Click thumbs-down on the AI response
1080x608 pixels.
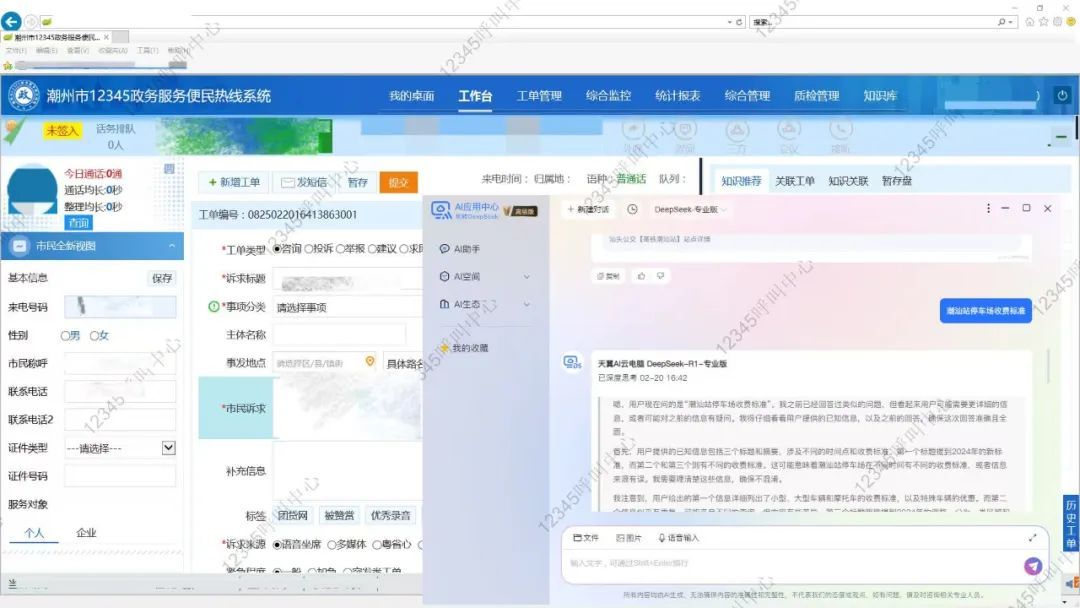point(659,276)
